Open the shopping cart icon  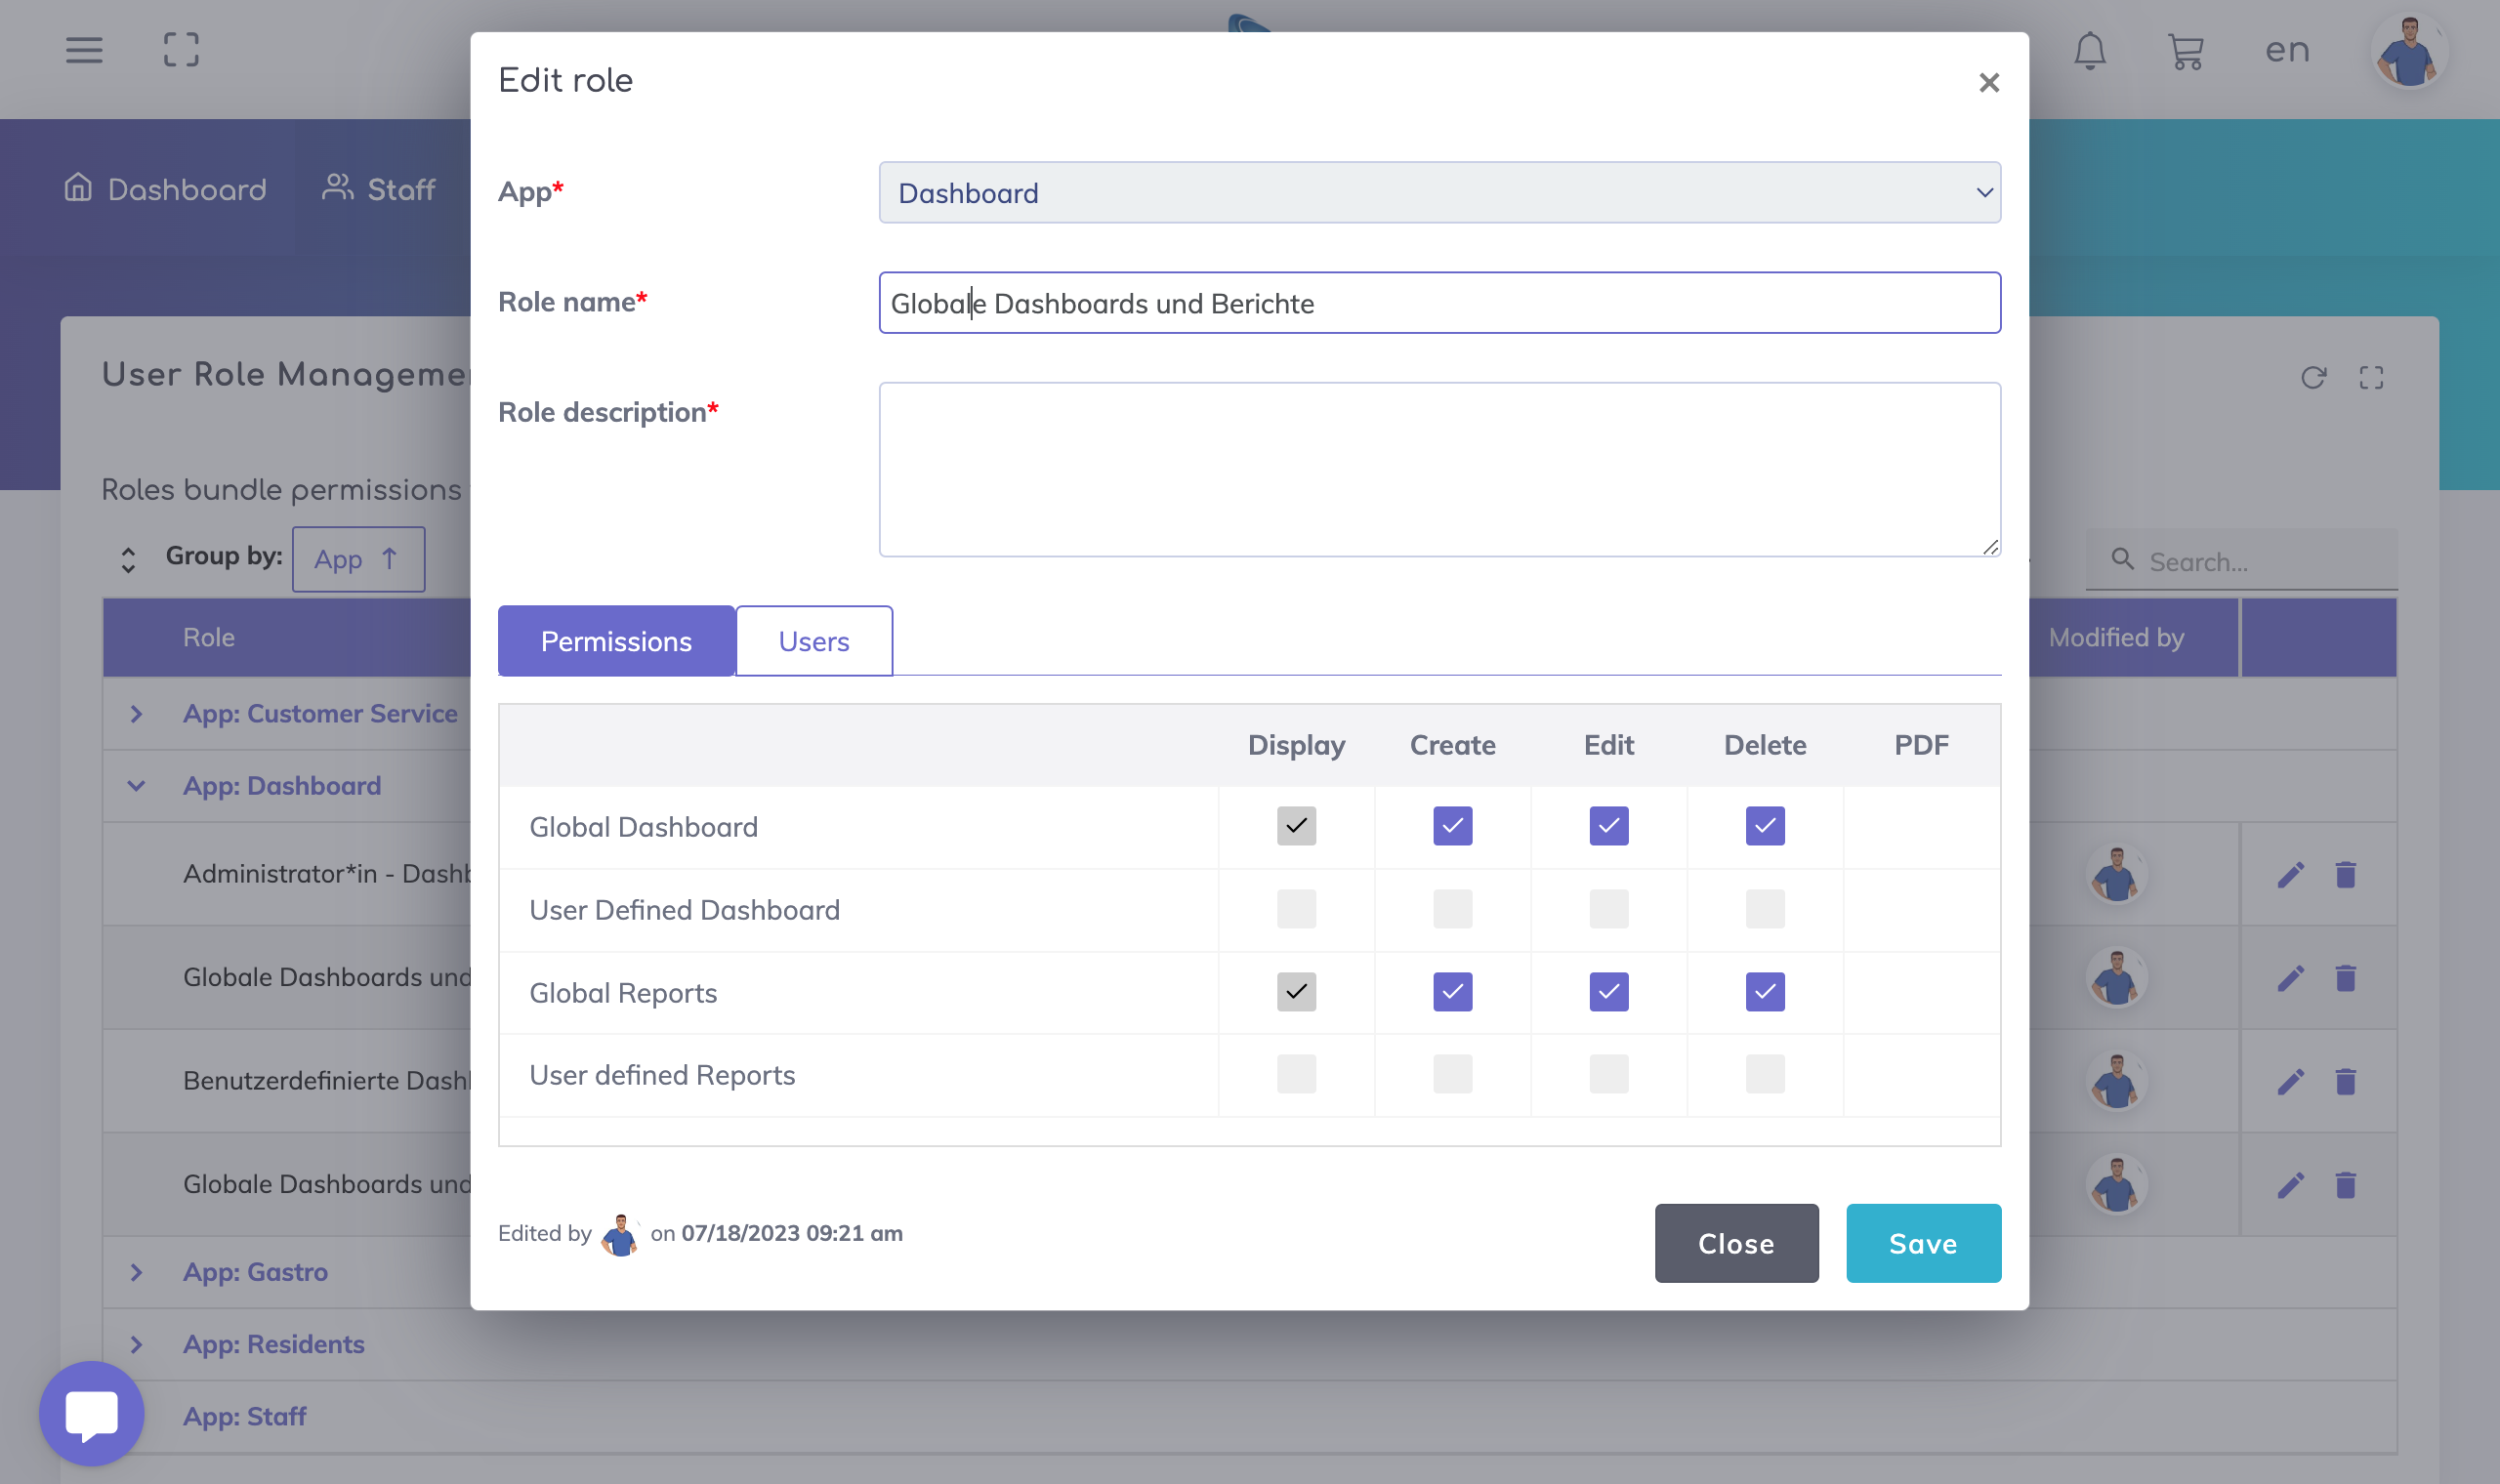point(2186,51)
